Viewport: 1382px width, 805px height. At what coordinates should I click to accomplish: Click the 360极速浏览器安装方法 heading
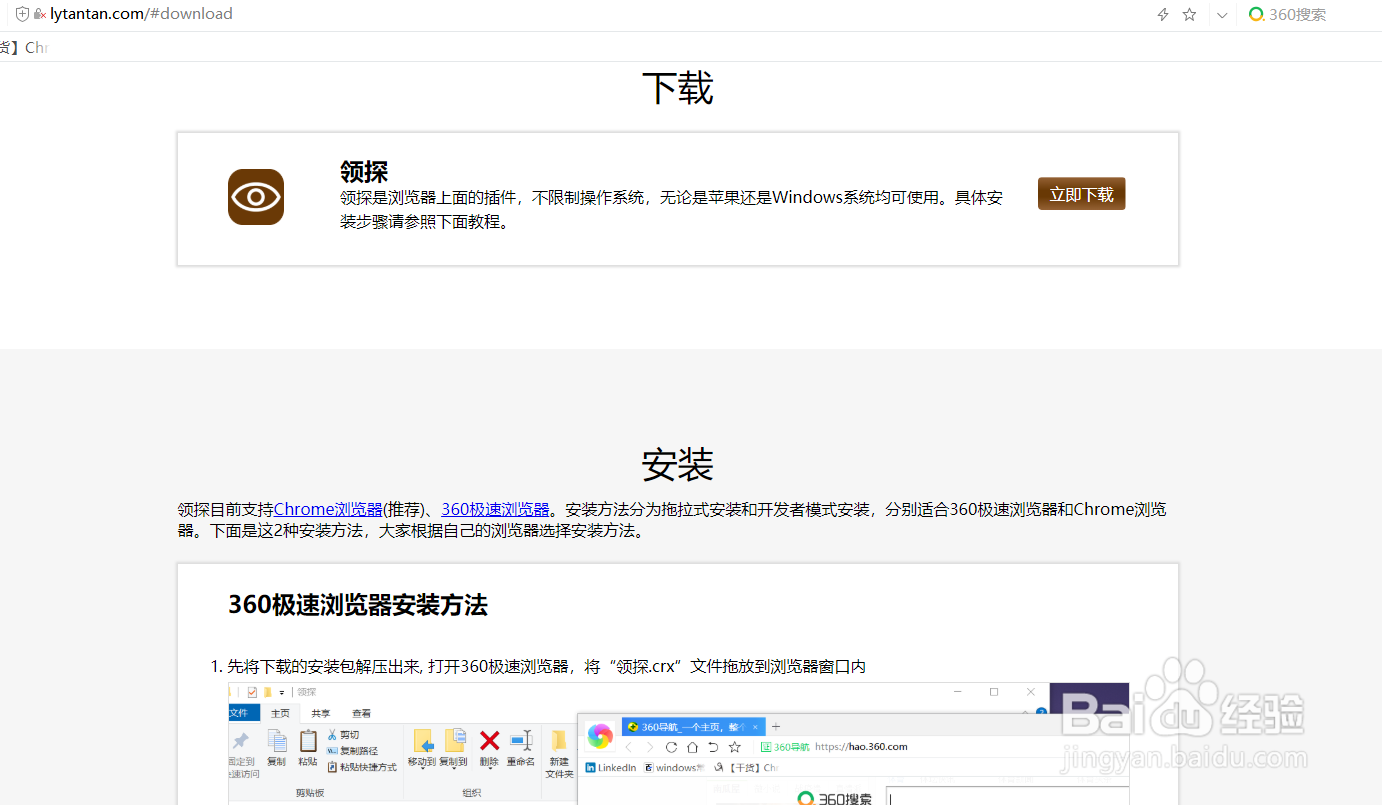(x=358, y=605)
